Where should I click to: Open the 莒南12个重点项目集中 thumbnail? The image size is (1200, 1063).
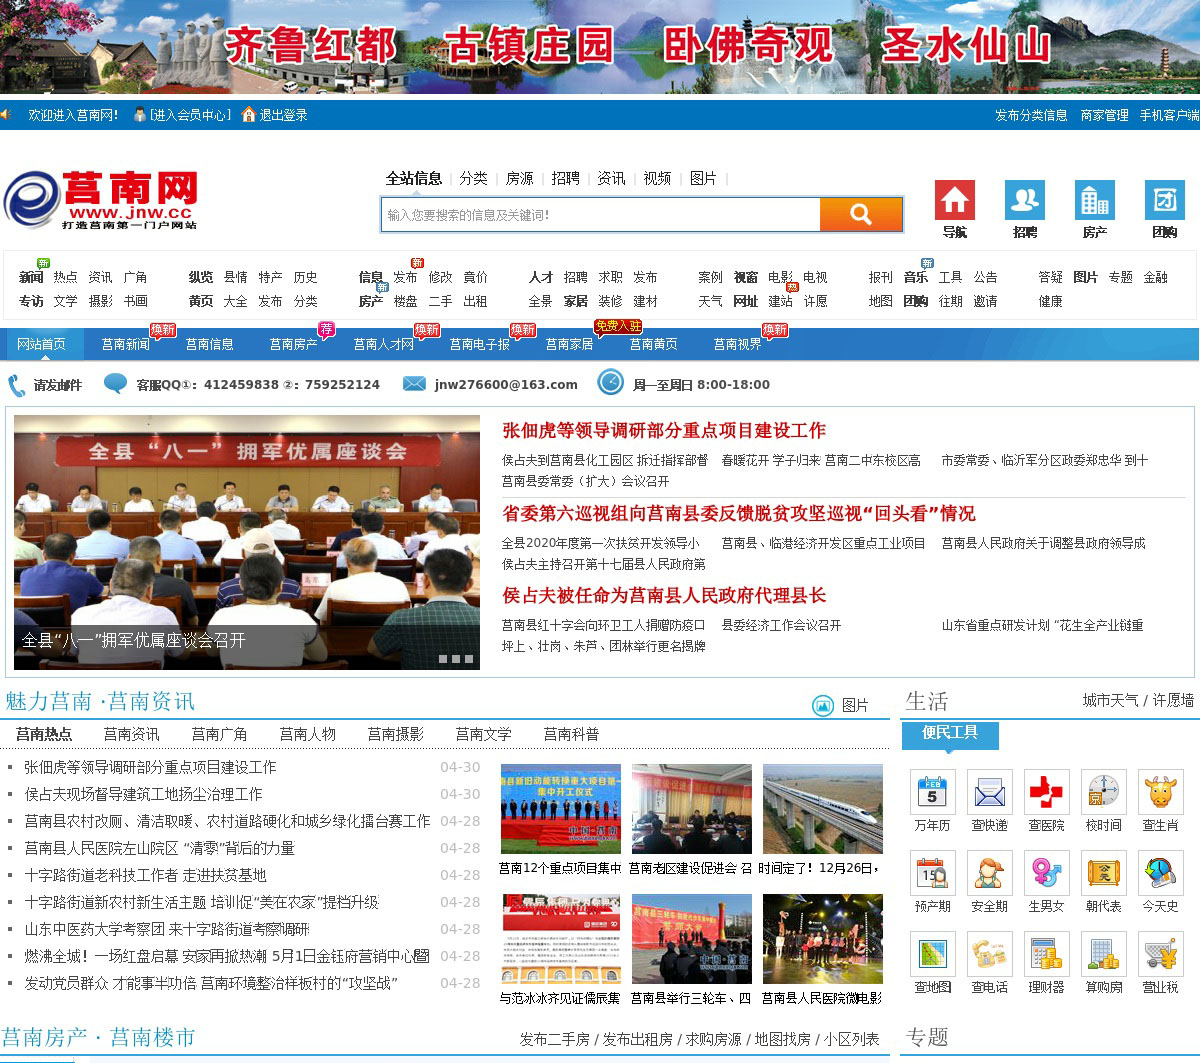pos(560,810)
